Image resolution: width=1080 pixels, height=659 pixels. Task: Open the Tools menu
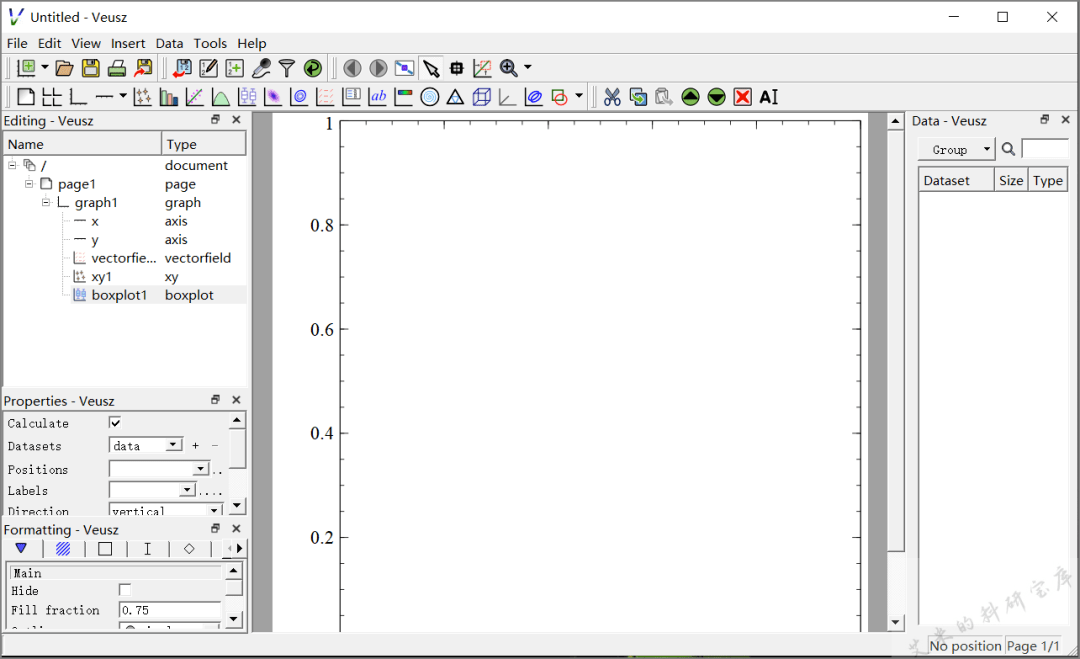[210, 43]
